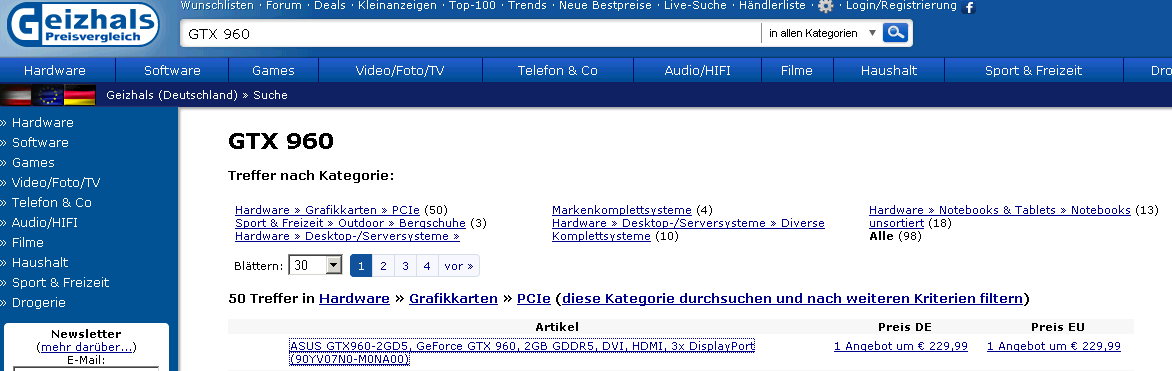Click Geizhals (Deutschland) breadcrumb

172,95
